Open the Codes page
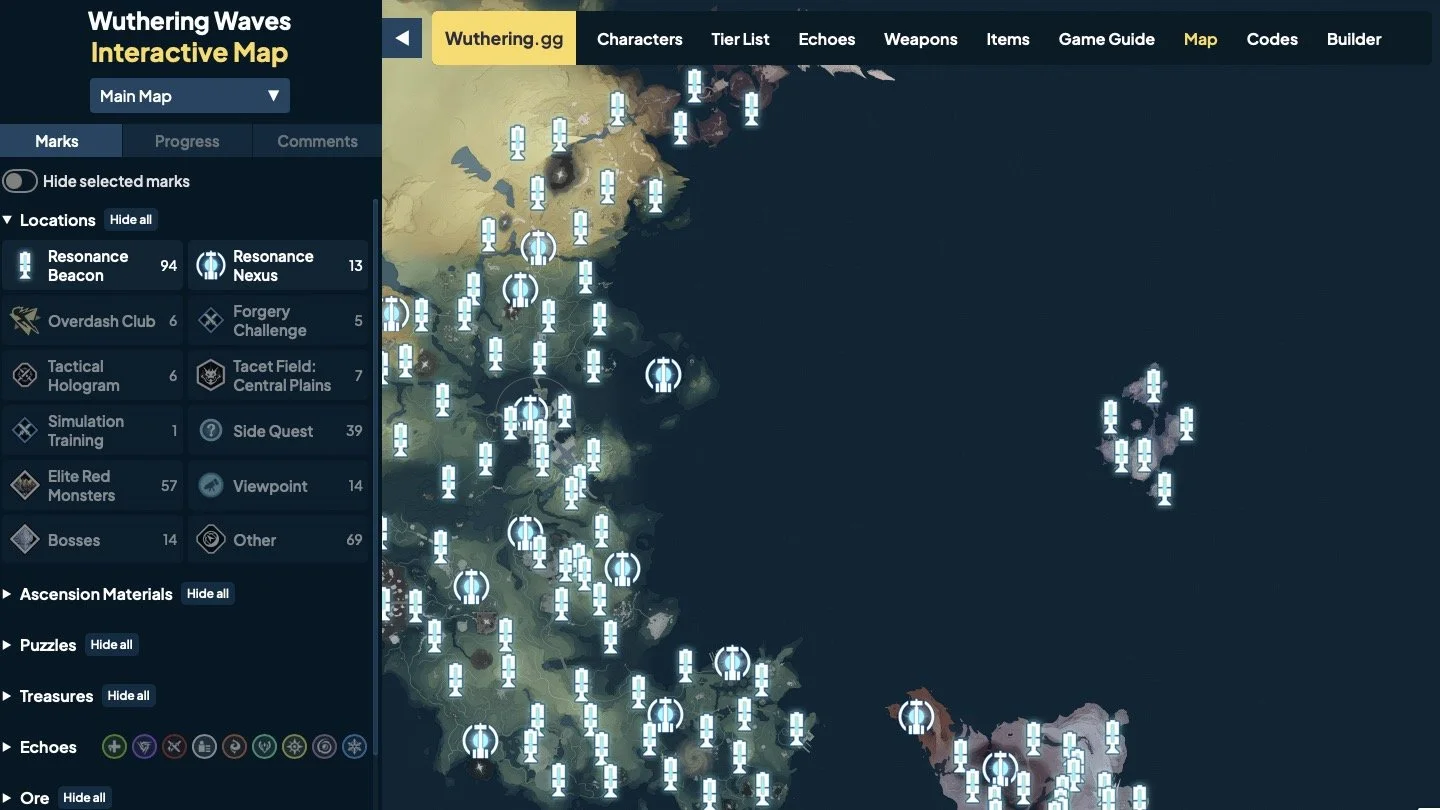The width and height of the screenshot is (1440, 810). (1272, 39)
